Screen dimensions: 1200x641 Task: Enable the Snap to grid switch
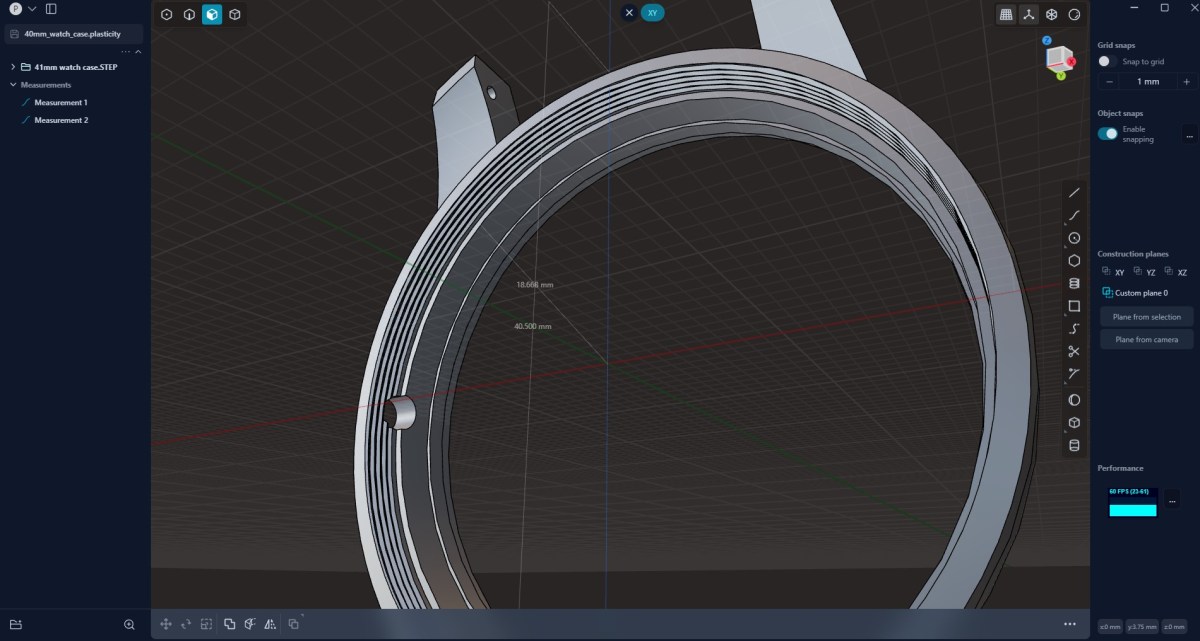[1105, 62]
